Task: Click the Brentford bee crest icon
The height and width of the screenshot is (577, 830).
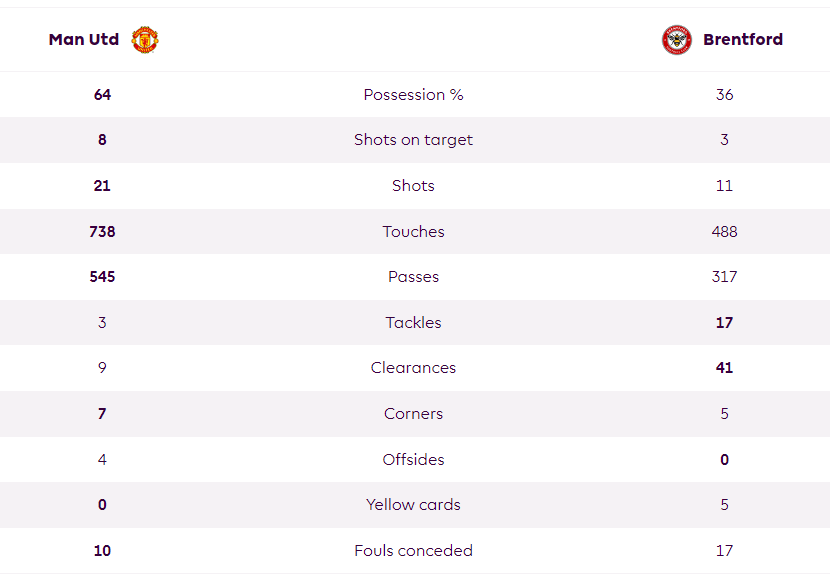Action: [x=676, y=40]
